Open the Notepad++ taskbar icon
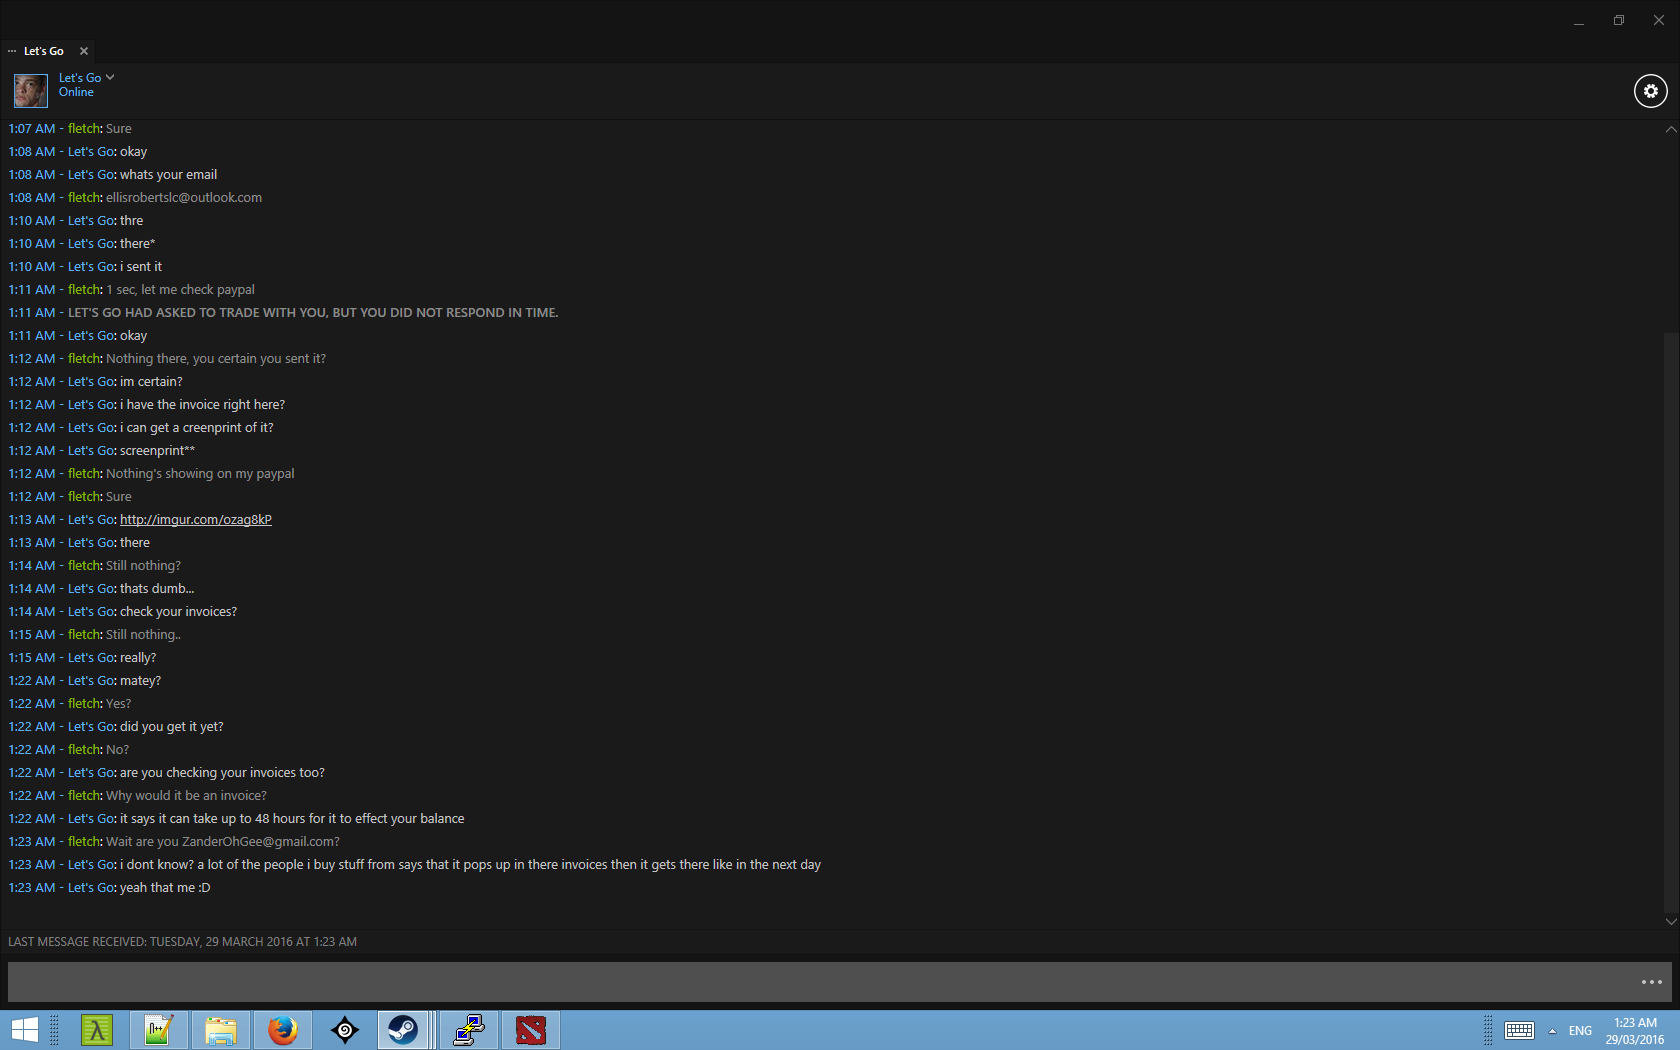This screenshot has height=1050, width=1680. click(x=158, y=1029)
